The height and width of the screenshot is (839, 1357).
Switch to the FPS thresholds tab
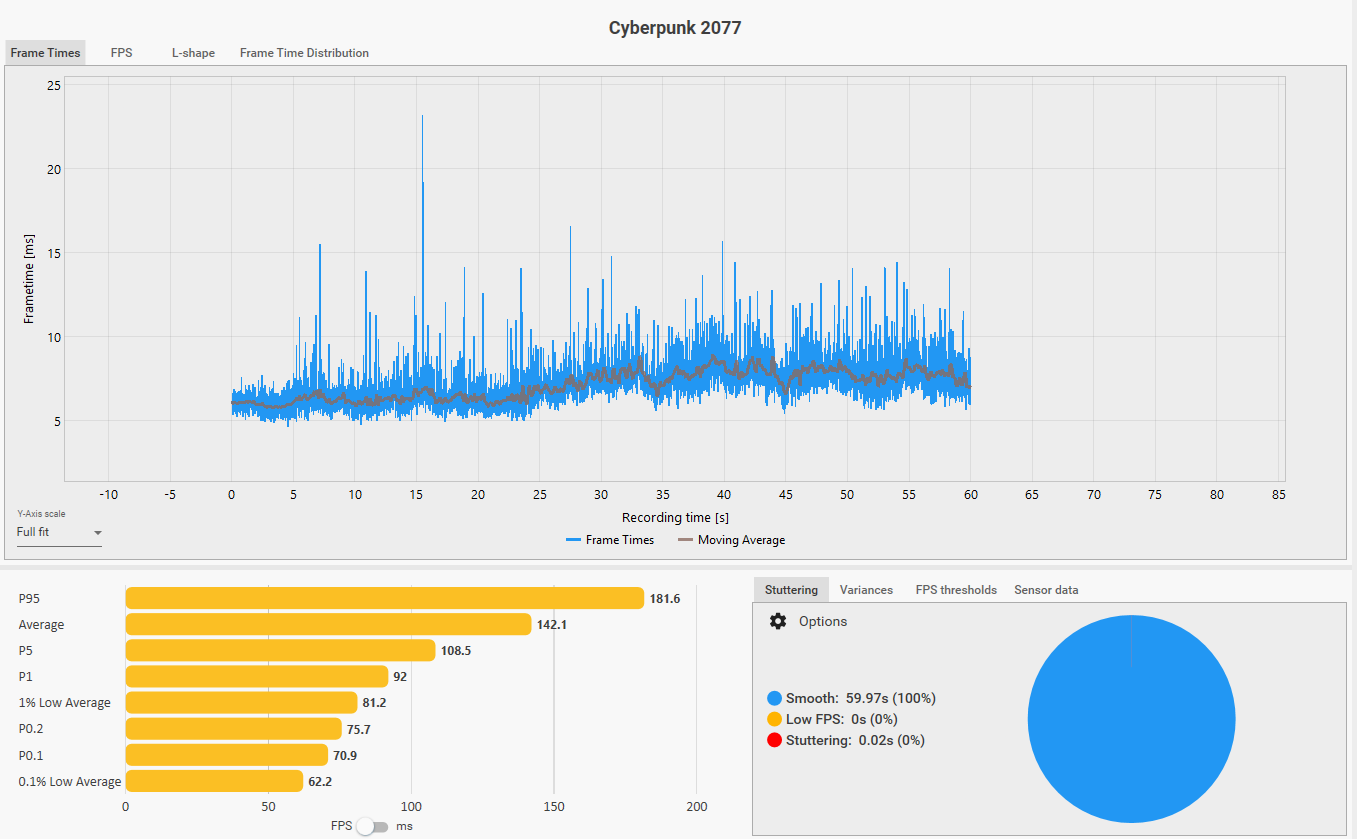[956, 590]
